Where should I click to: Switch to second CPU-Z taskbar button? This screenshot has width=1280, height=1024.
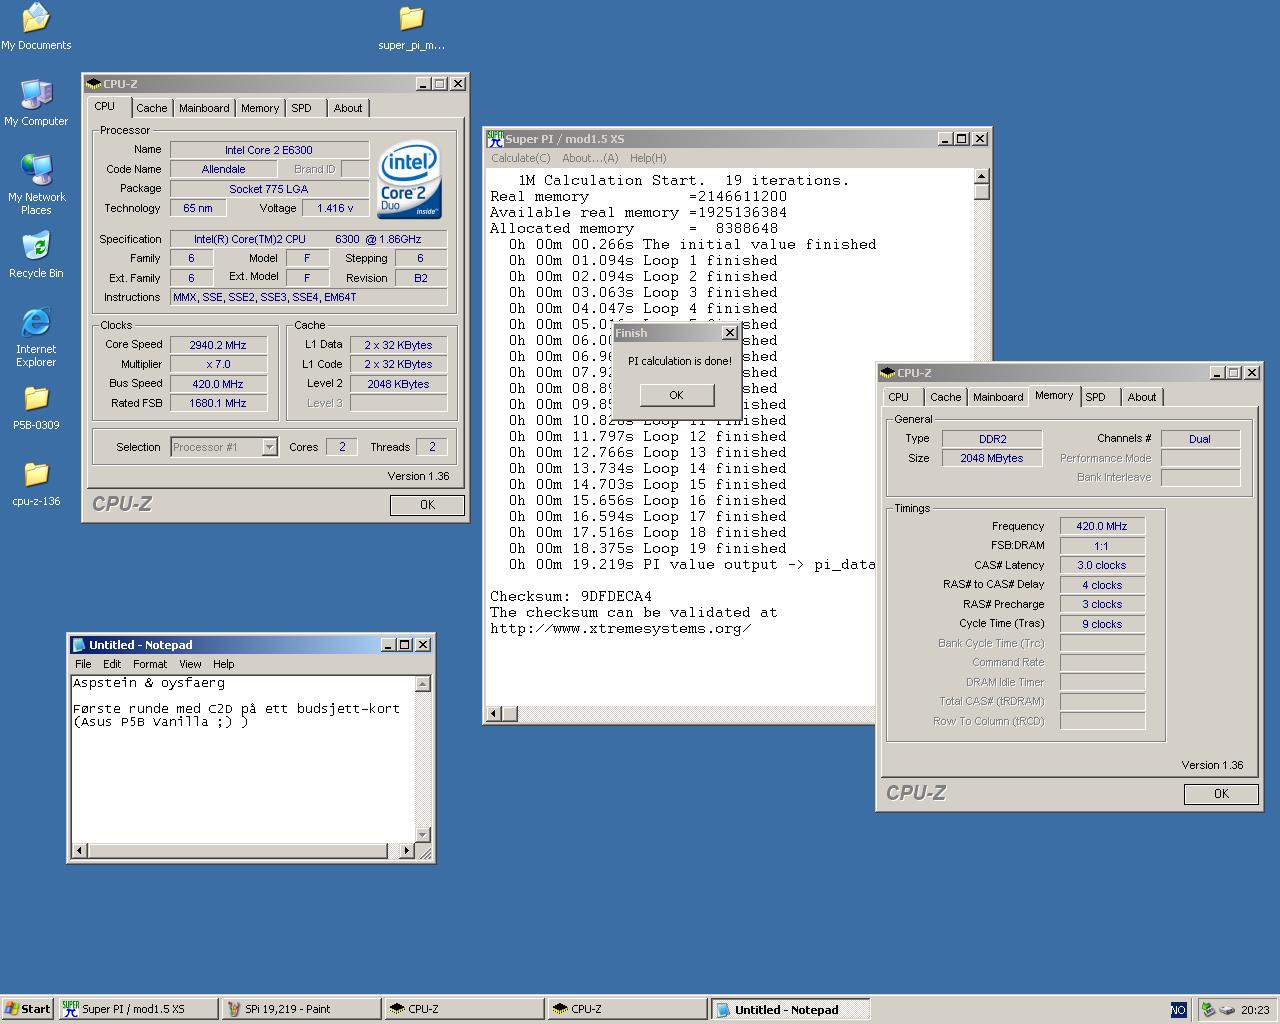[x=627, y=1009]
